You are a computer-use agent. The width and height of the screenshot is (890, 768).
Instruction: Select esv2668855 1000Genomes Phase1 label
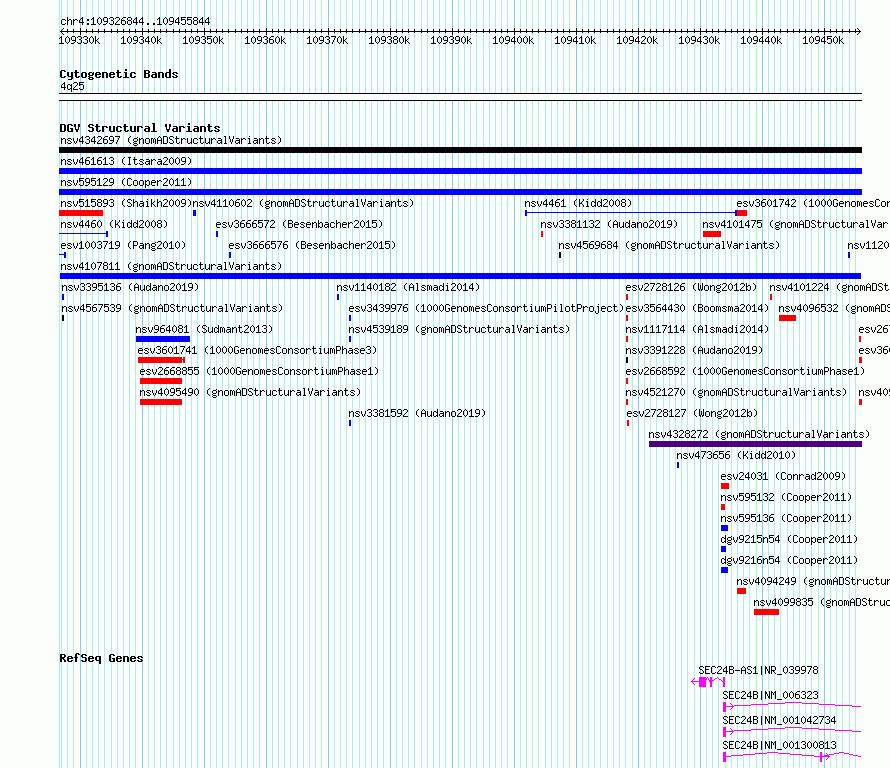[259, 371]
